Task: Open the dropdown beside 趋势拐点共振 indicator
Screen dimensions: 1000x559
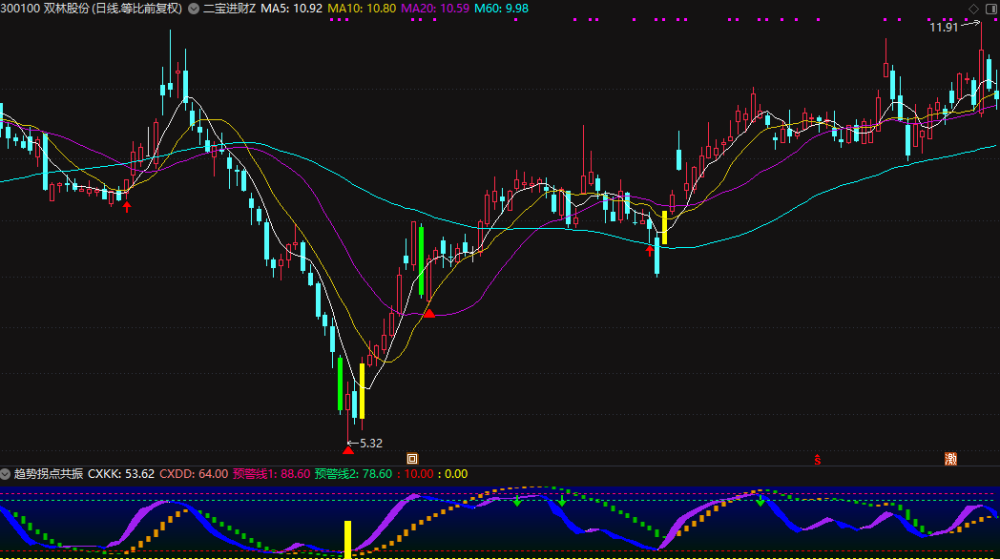Action: pyautogui.click(x=5, y=474)
